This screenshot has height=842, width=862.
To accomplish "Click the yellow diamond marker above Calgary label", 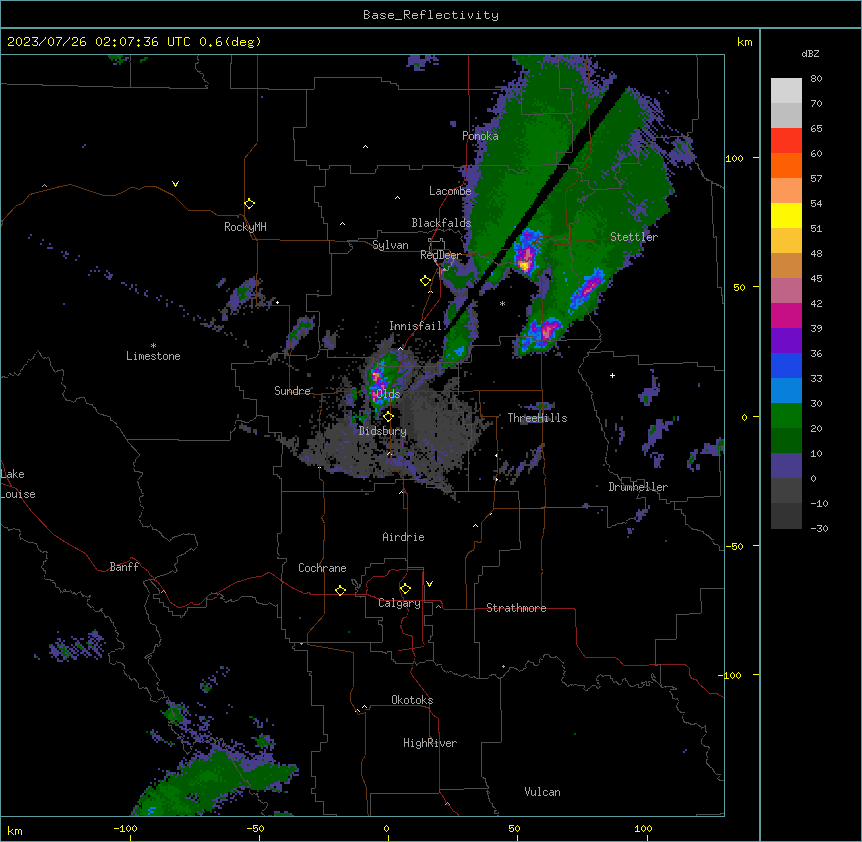I will (405, 589).
